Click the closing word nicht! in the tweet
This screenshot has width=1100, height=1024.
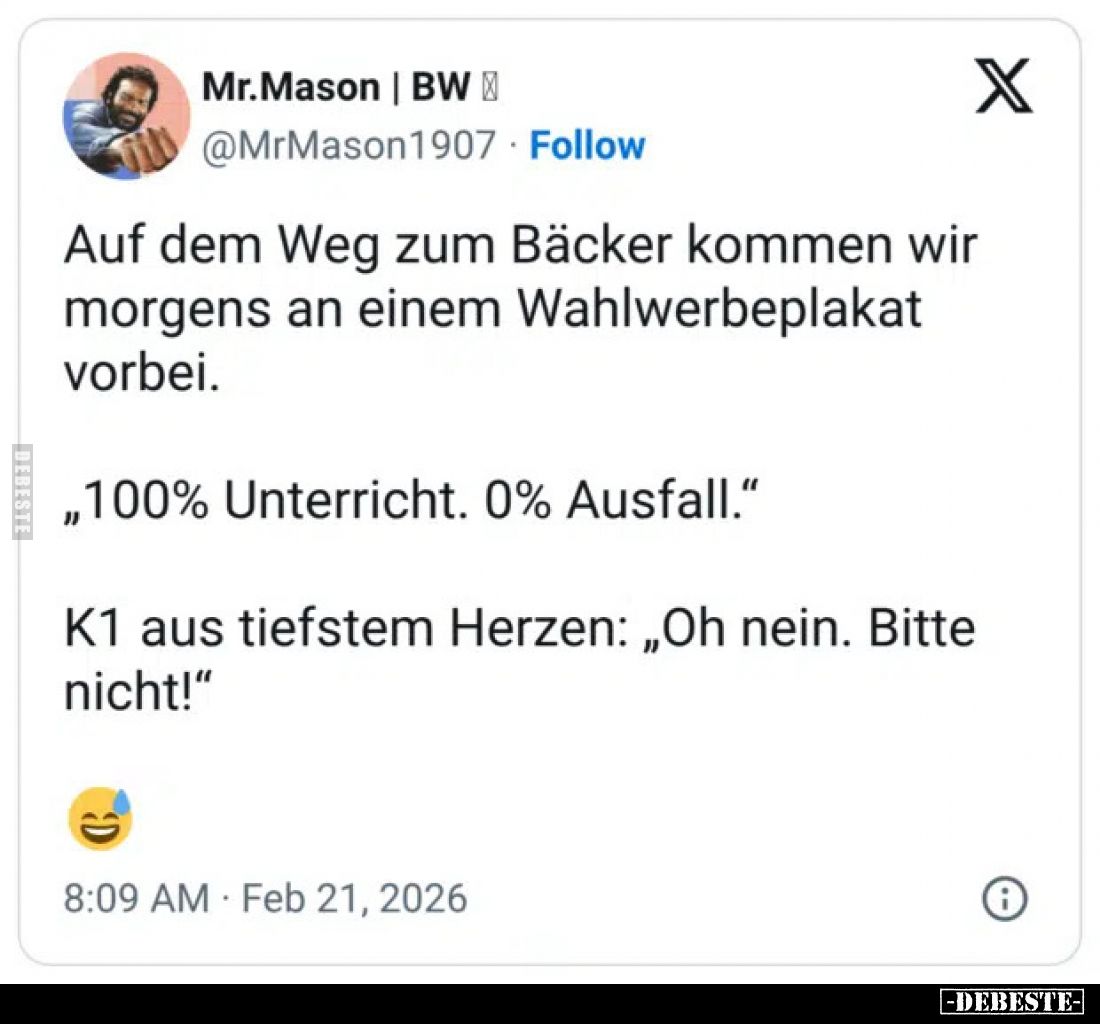click(x=137, y=692)
